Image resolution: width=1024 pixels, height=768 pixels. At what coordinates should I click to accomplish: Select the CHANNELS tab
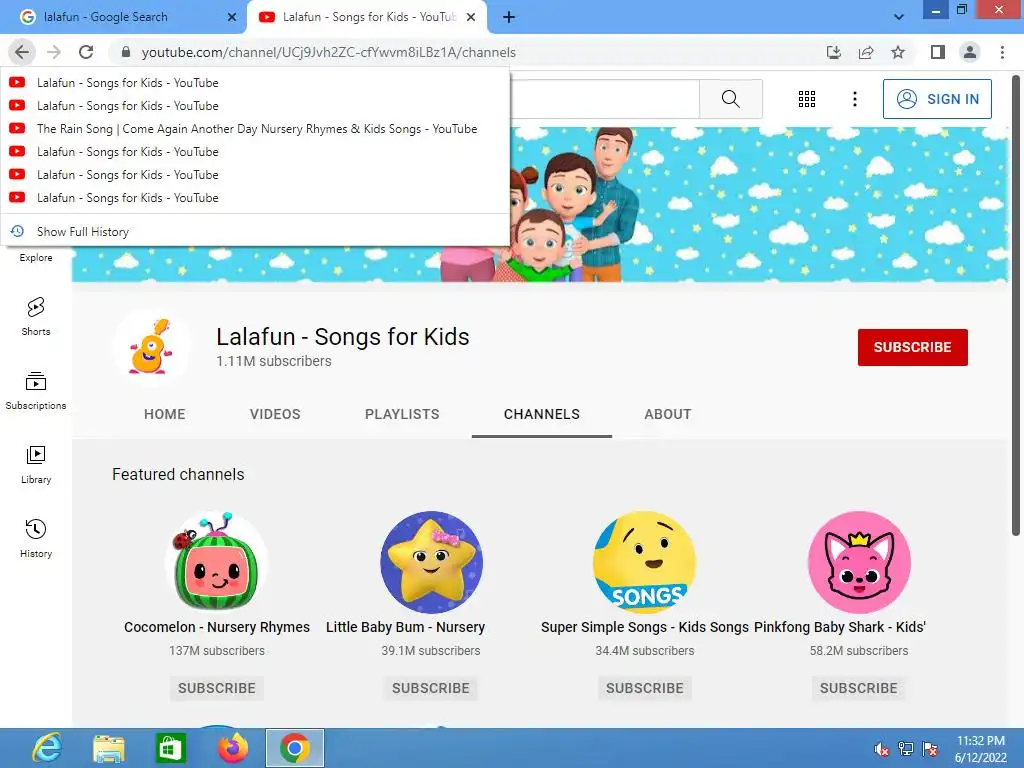coord(542,414)
